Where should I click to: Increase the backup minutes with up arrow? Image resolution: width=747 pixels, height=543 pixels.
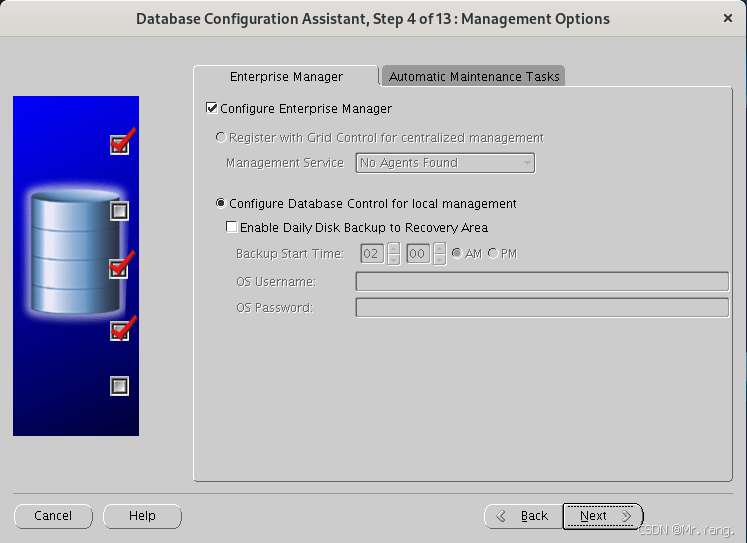point(440,248)
